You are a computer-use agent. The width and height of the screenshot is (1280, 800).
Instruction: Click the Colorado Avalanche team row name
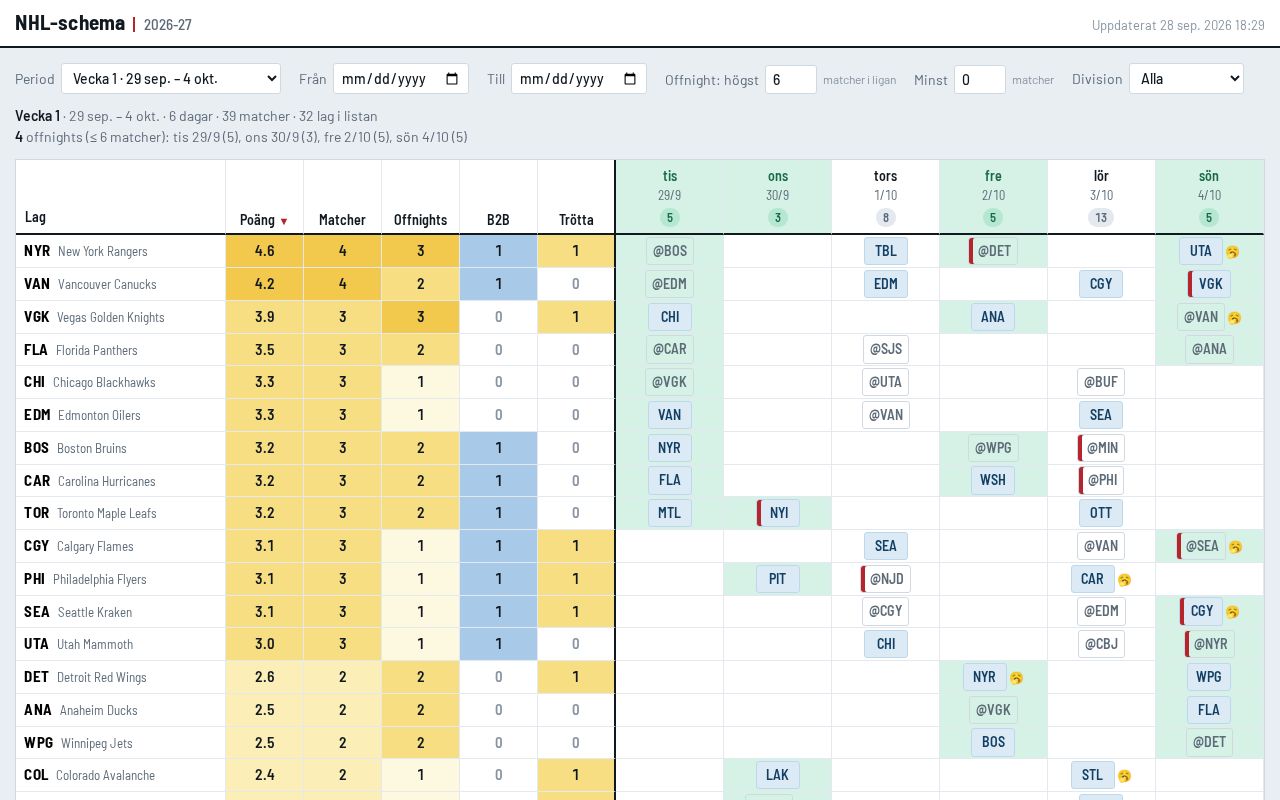105,775
